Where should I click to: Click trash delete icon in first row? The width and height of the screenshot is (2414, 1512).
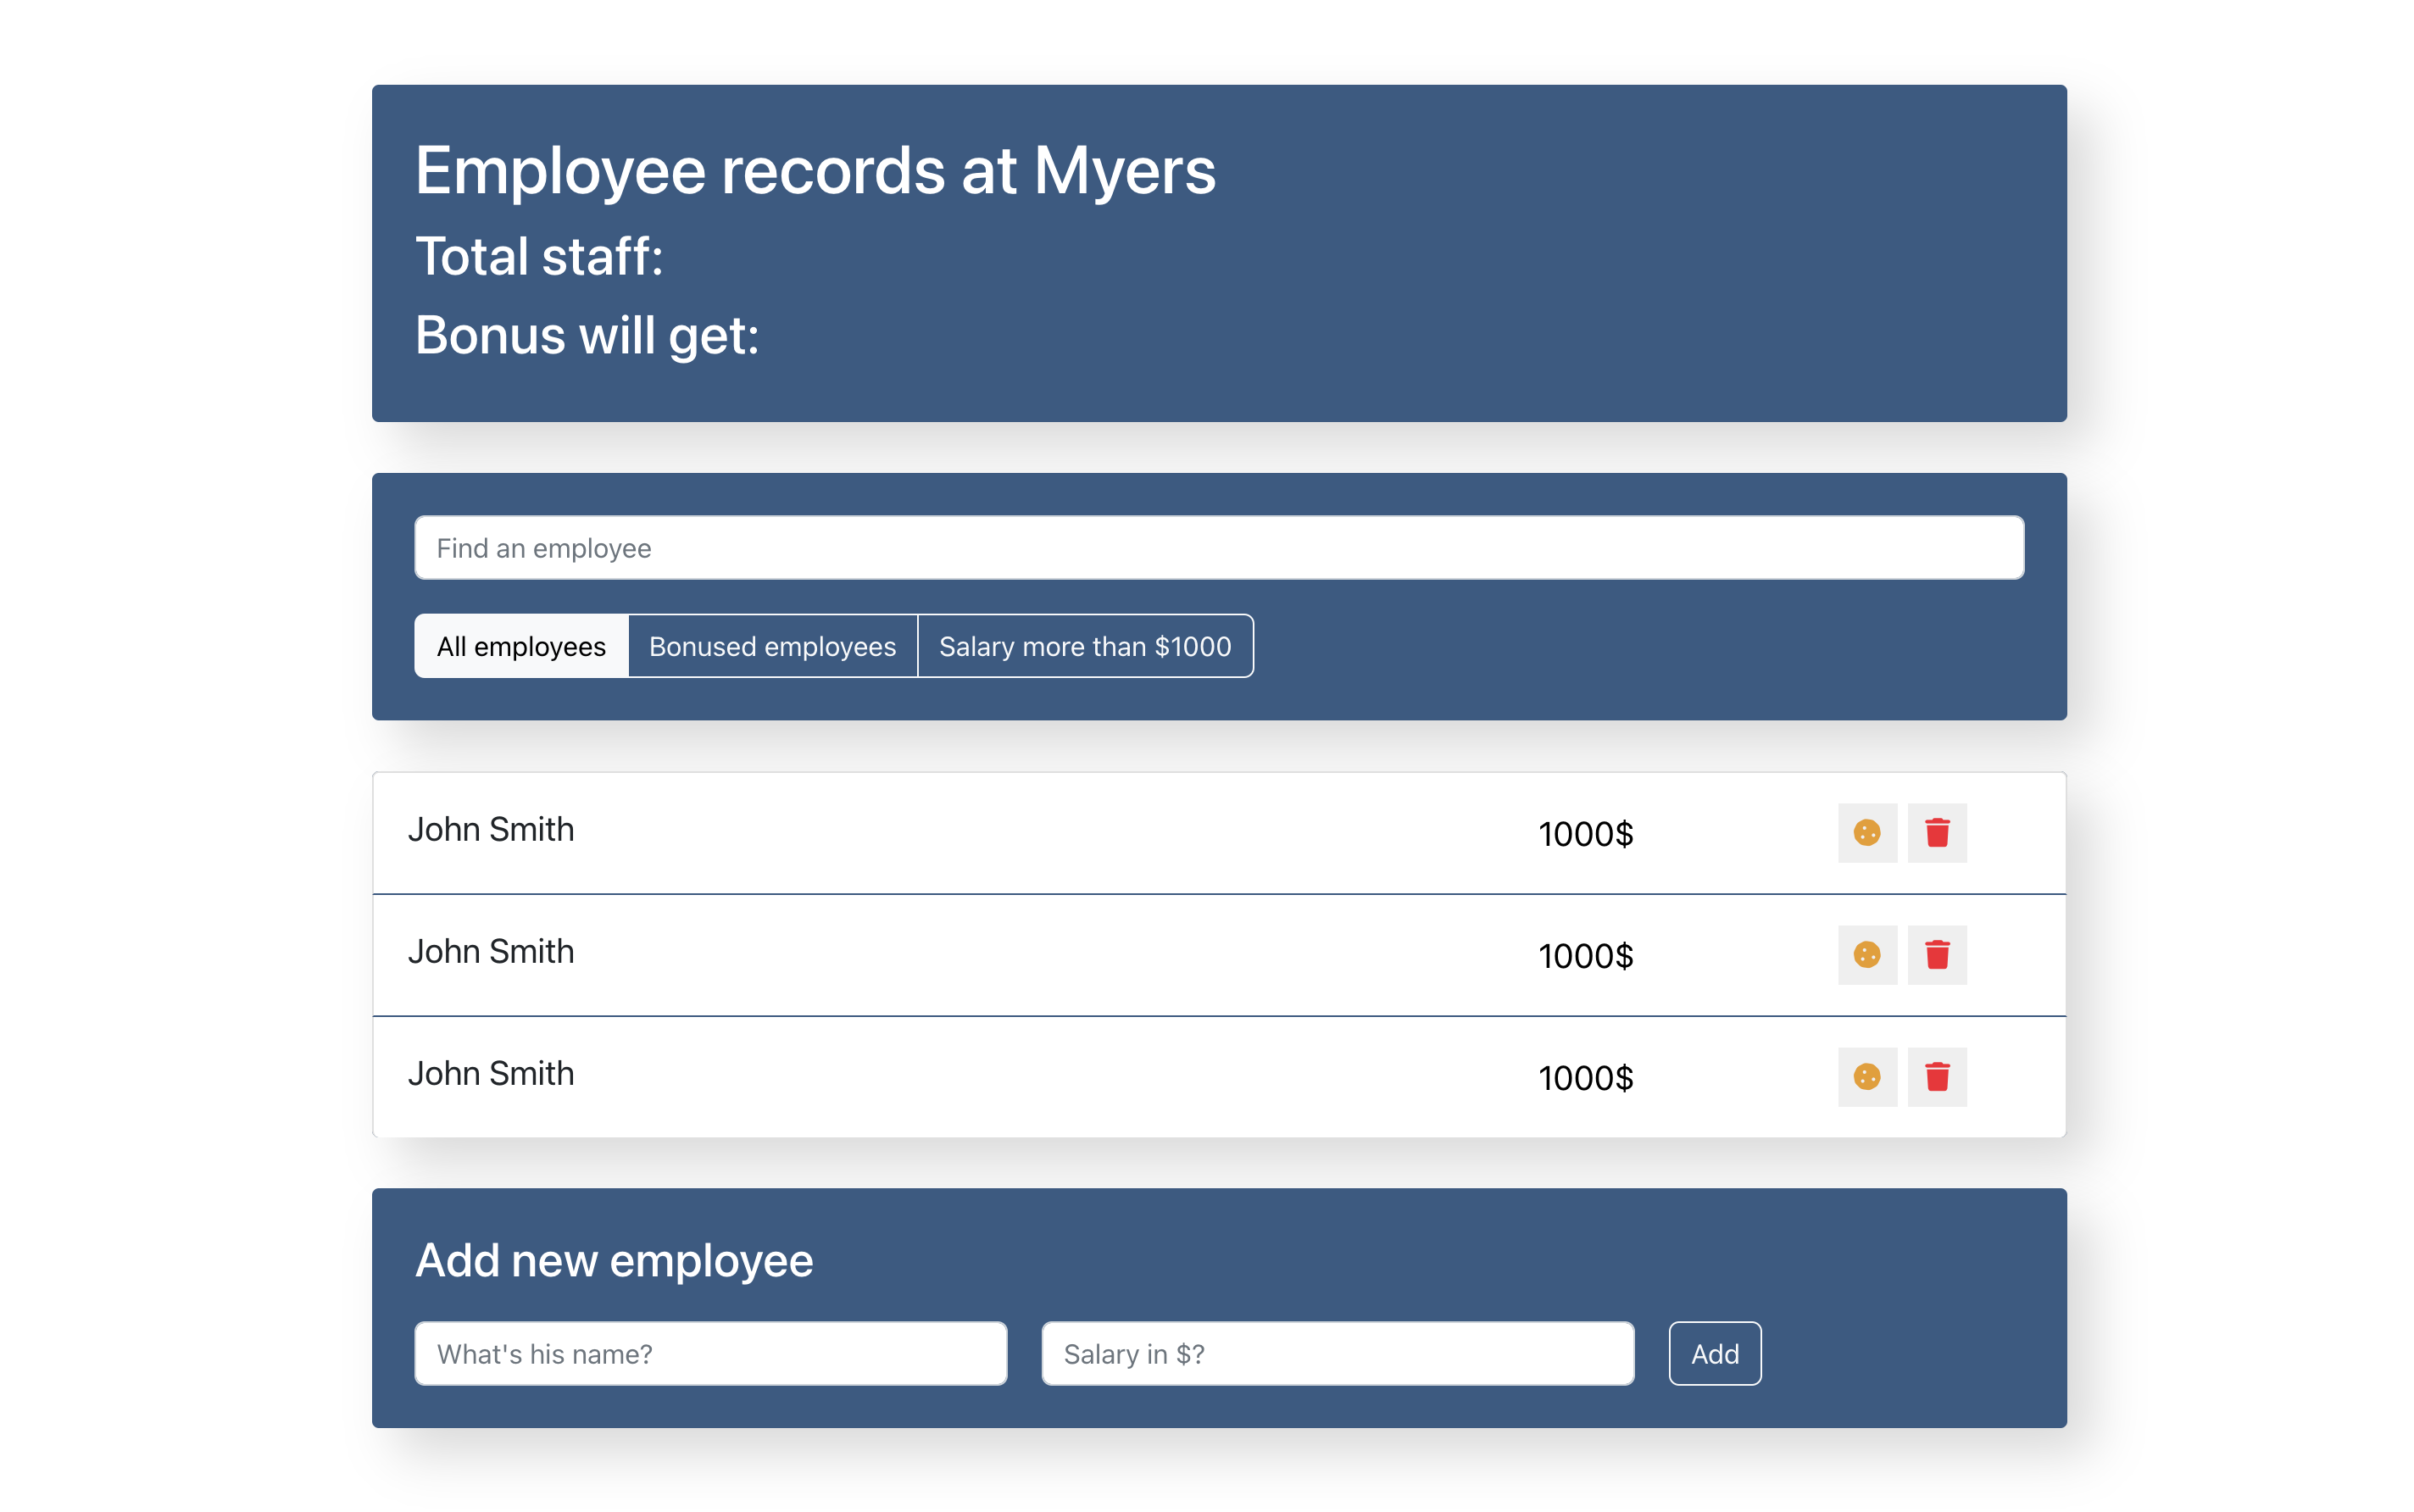pos(1936,832)
